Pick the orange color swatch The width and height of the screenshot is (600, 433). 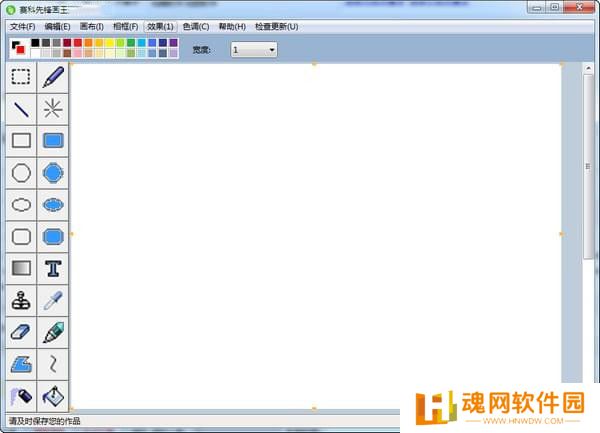pos(88,42)
